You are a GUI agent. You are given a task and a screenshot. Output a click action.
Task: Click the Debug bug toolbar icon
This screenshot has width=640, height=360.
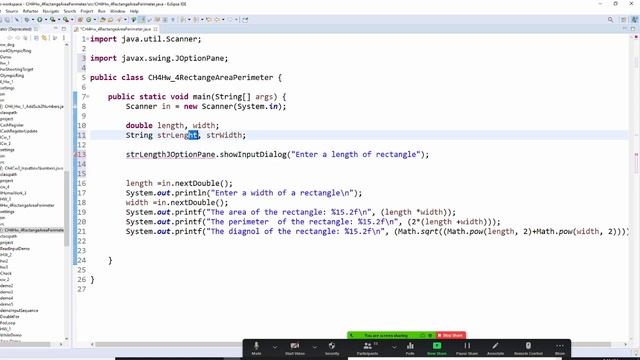coord(27,20)
